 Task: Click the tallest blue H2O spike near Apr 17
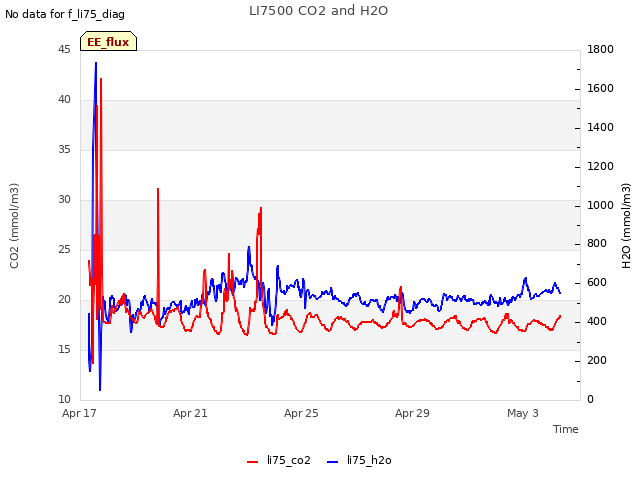[96, 65]
